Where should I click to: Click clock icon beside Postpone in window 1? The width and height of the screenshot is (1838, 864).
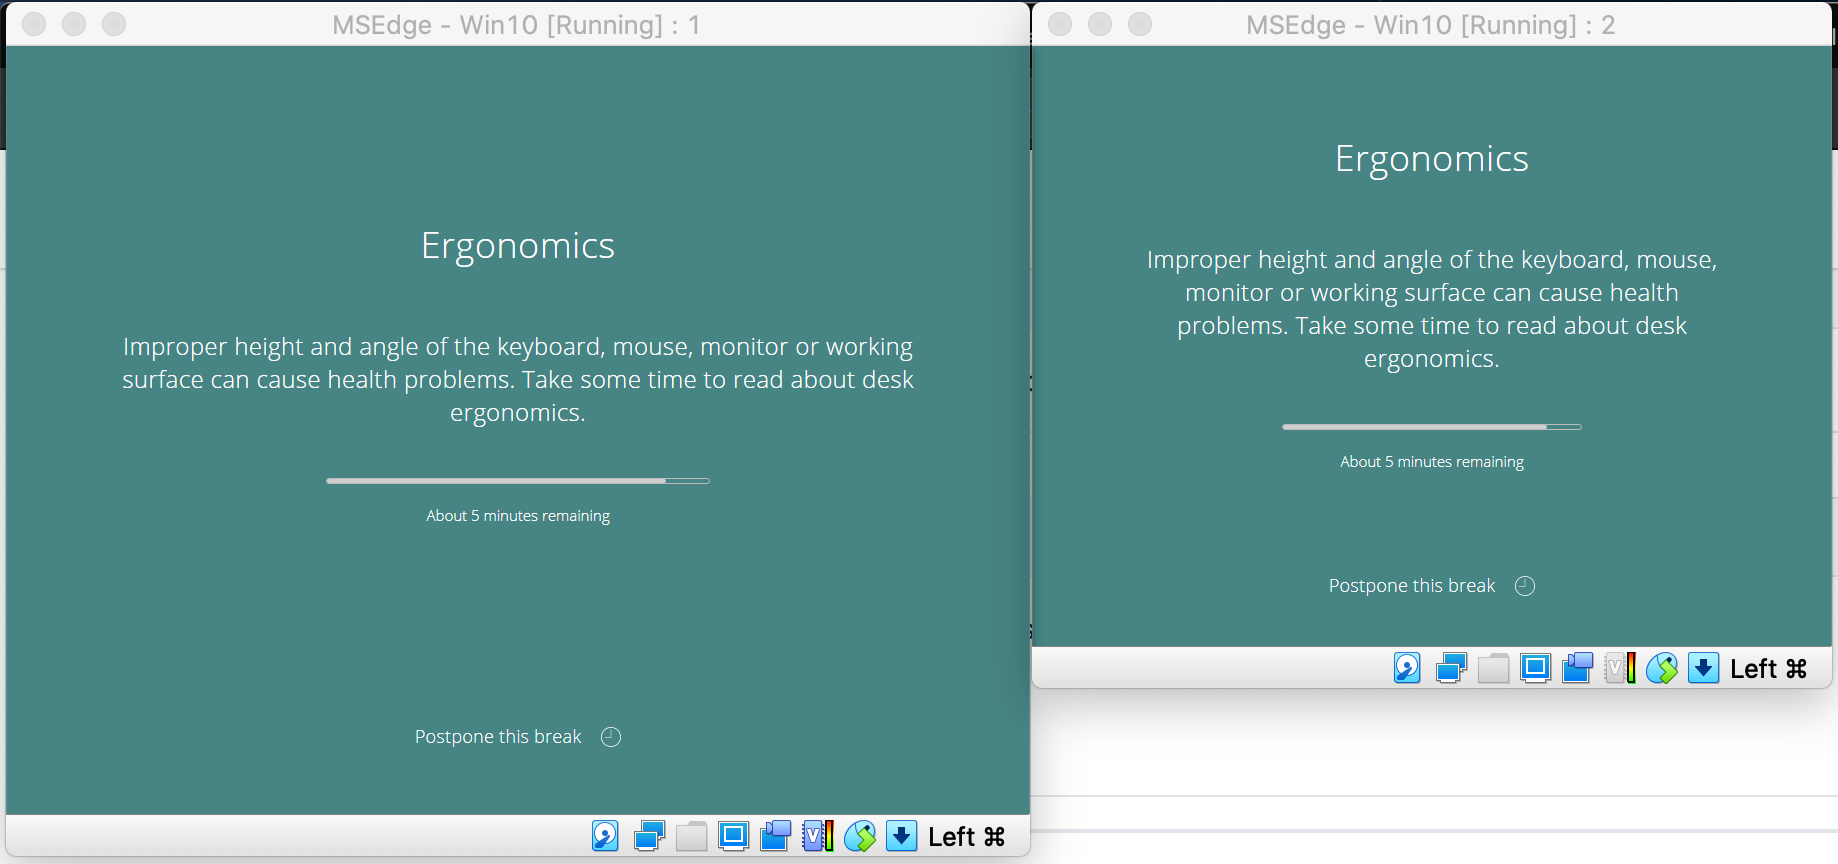point(611,737)
